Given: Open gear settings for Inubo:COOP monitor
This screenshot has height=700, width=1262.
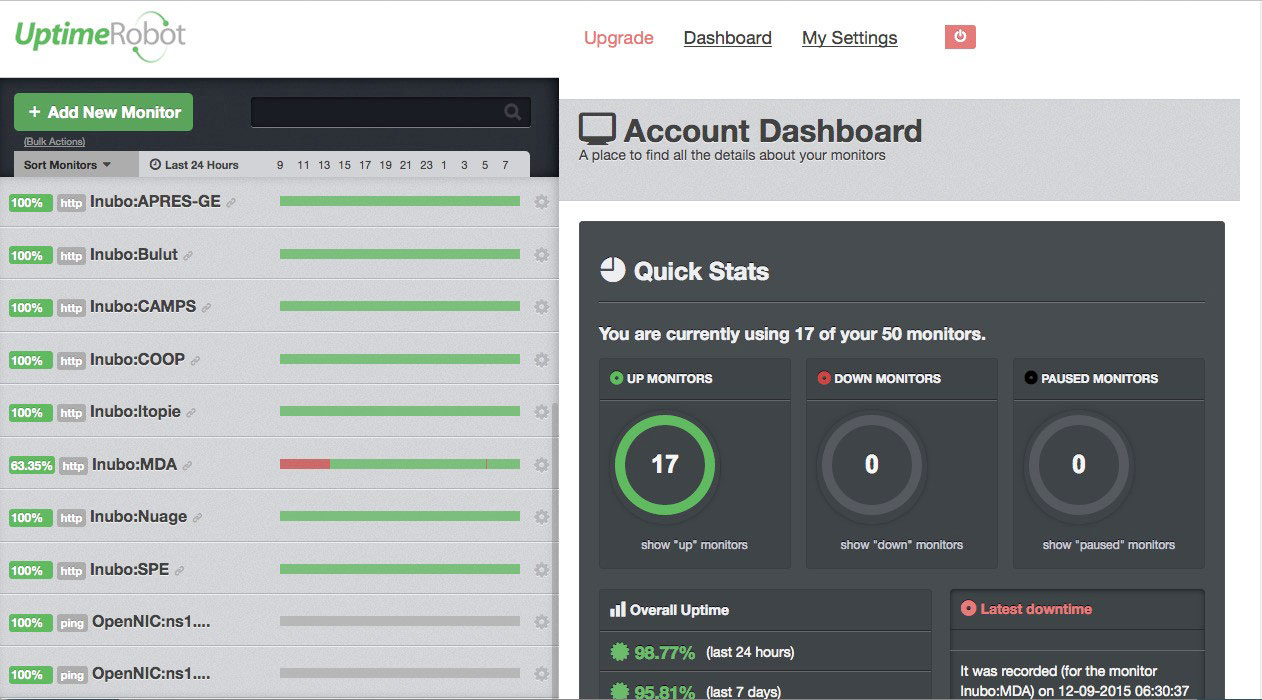Looking at the screenshot, I should [x=542, y=360].
